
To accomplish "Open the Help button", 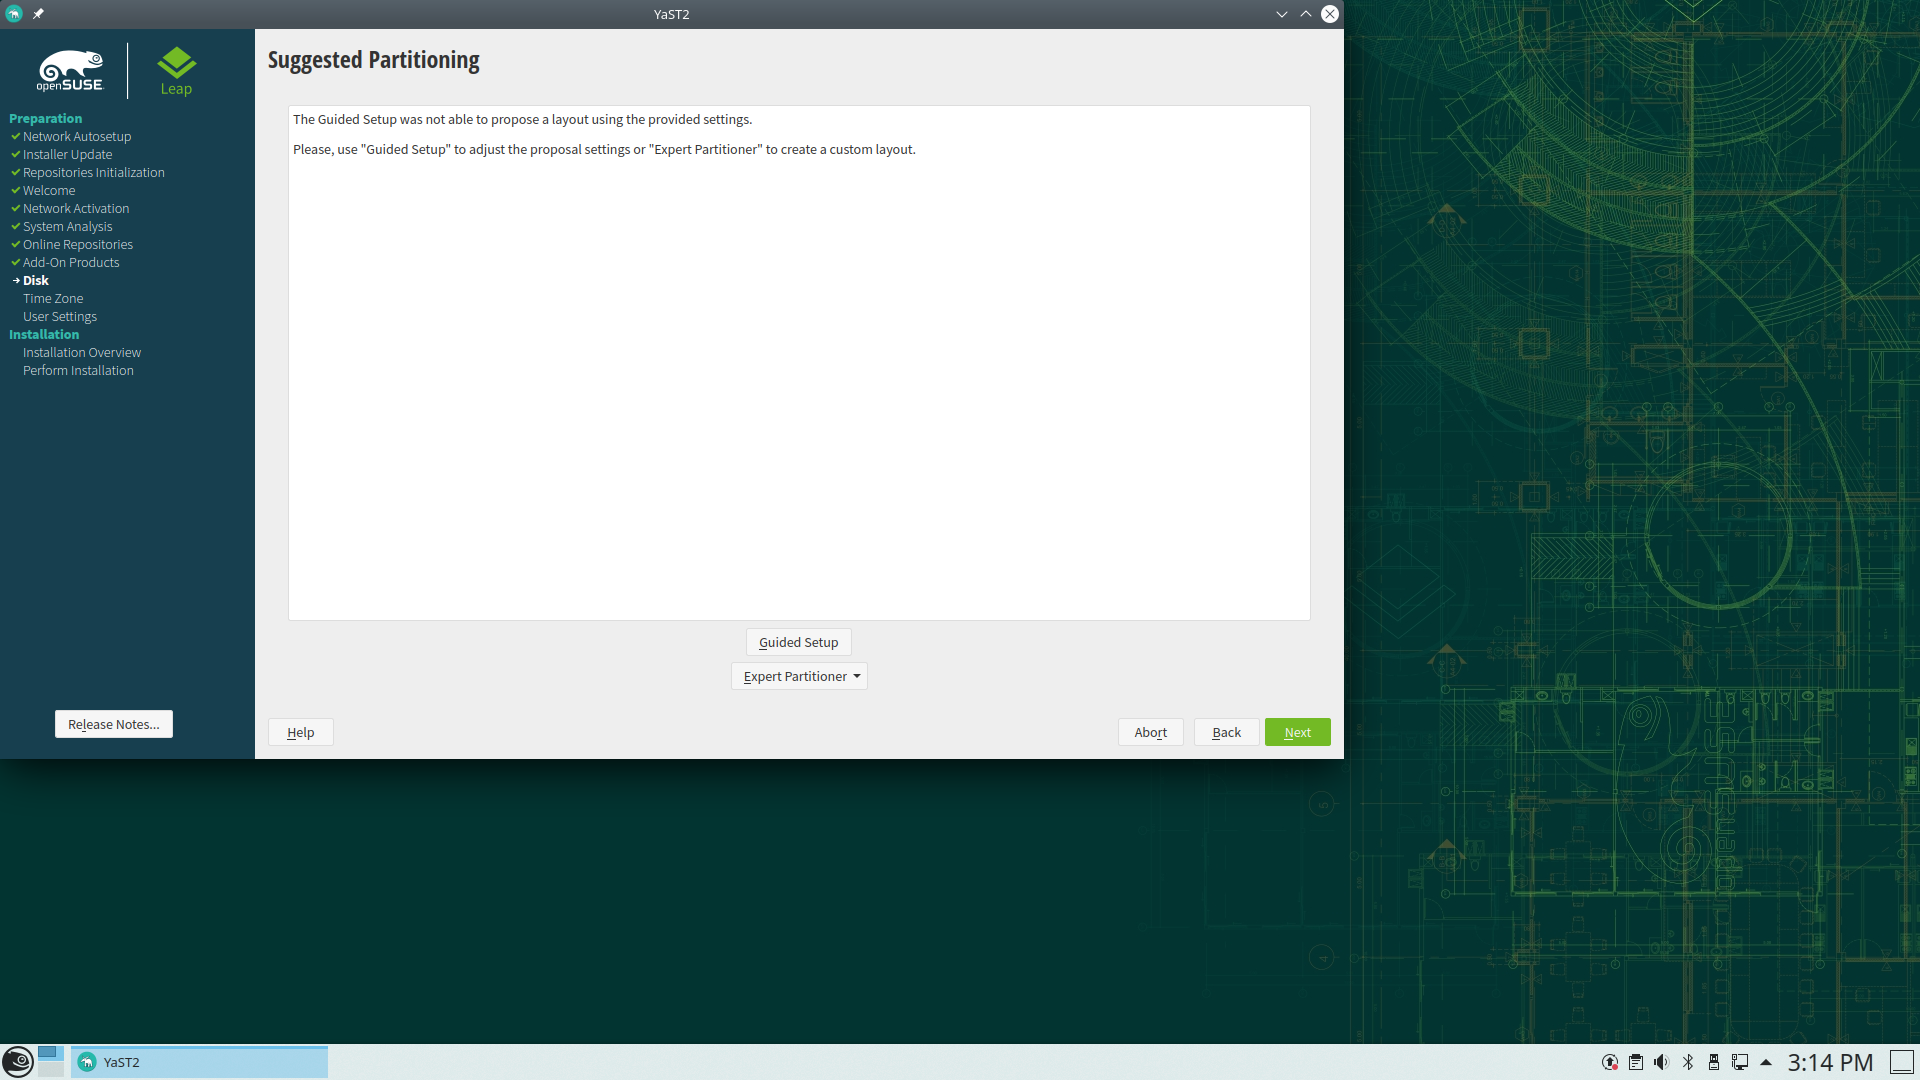I will (x=300, y=733).
